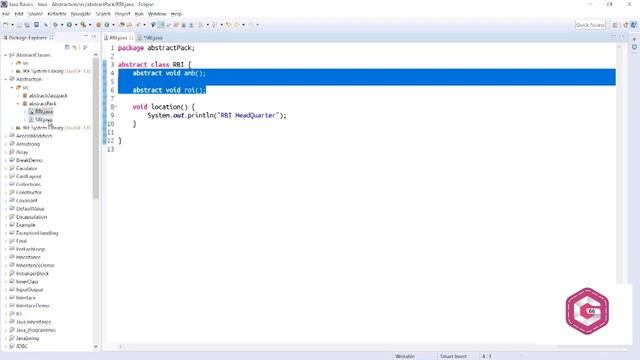Click the Writable status bar entry
This screenshot has width=640, height=360.
(x=404, y=356)
